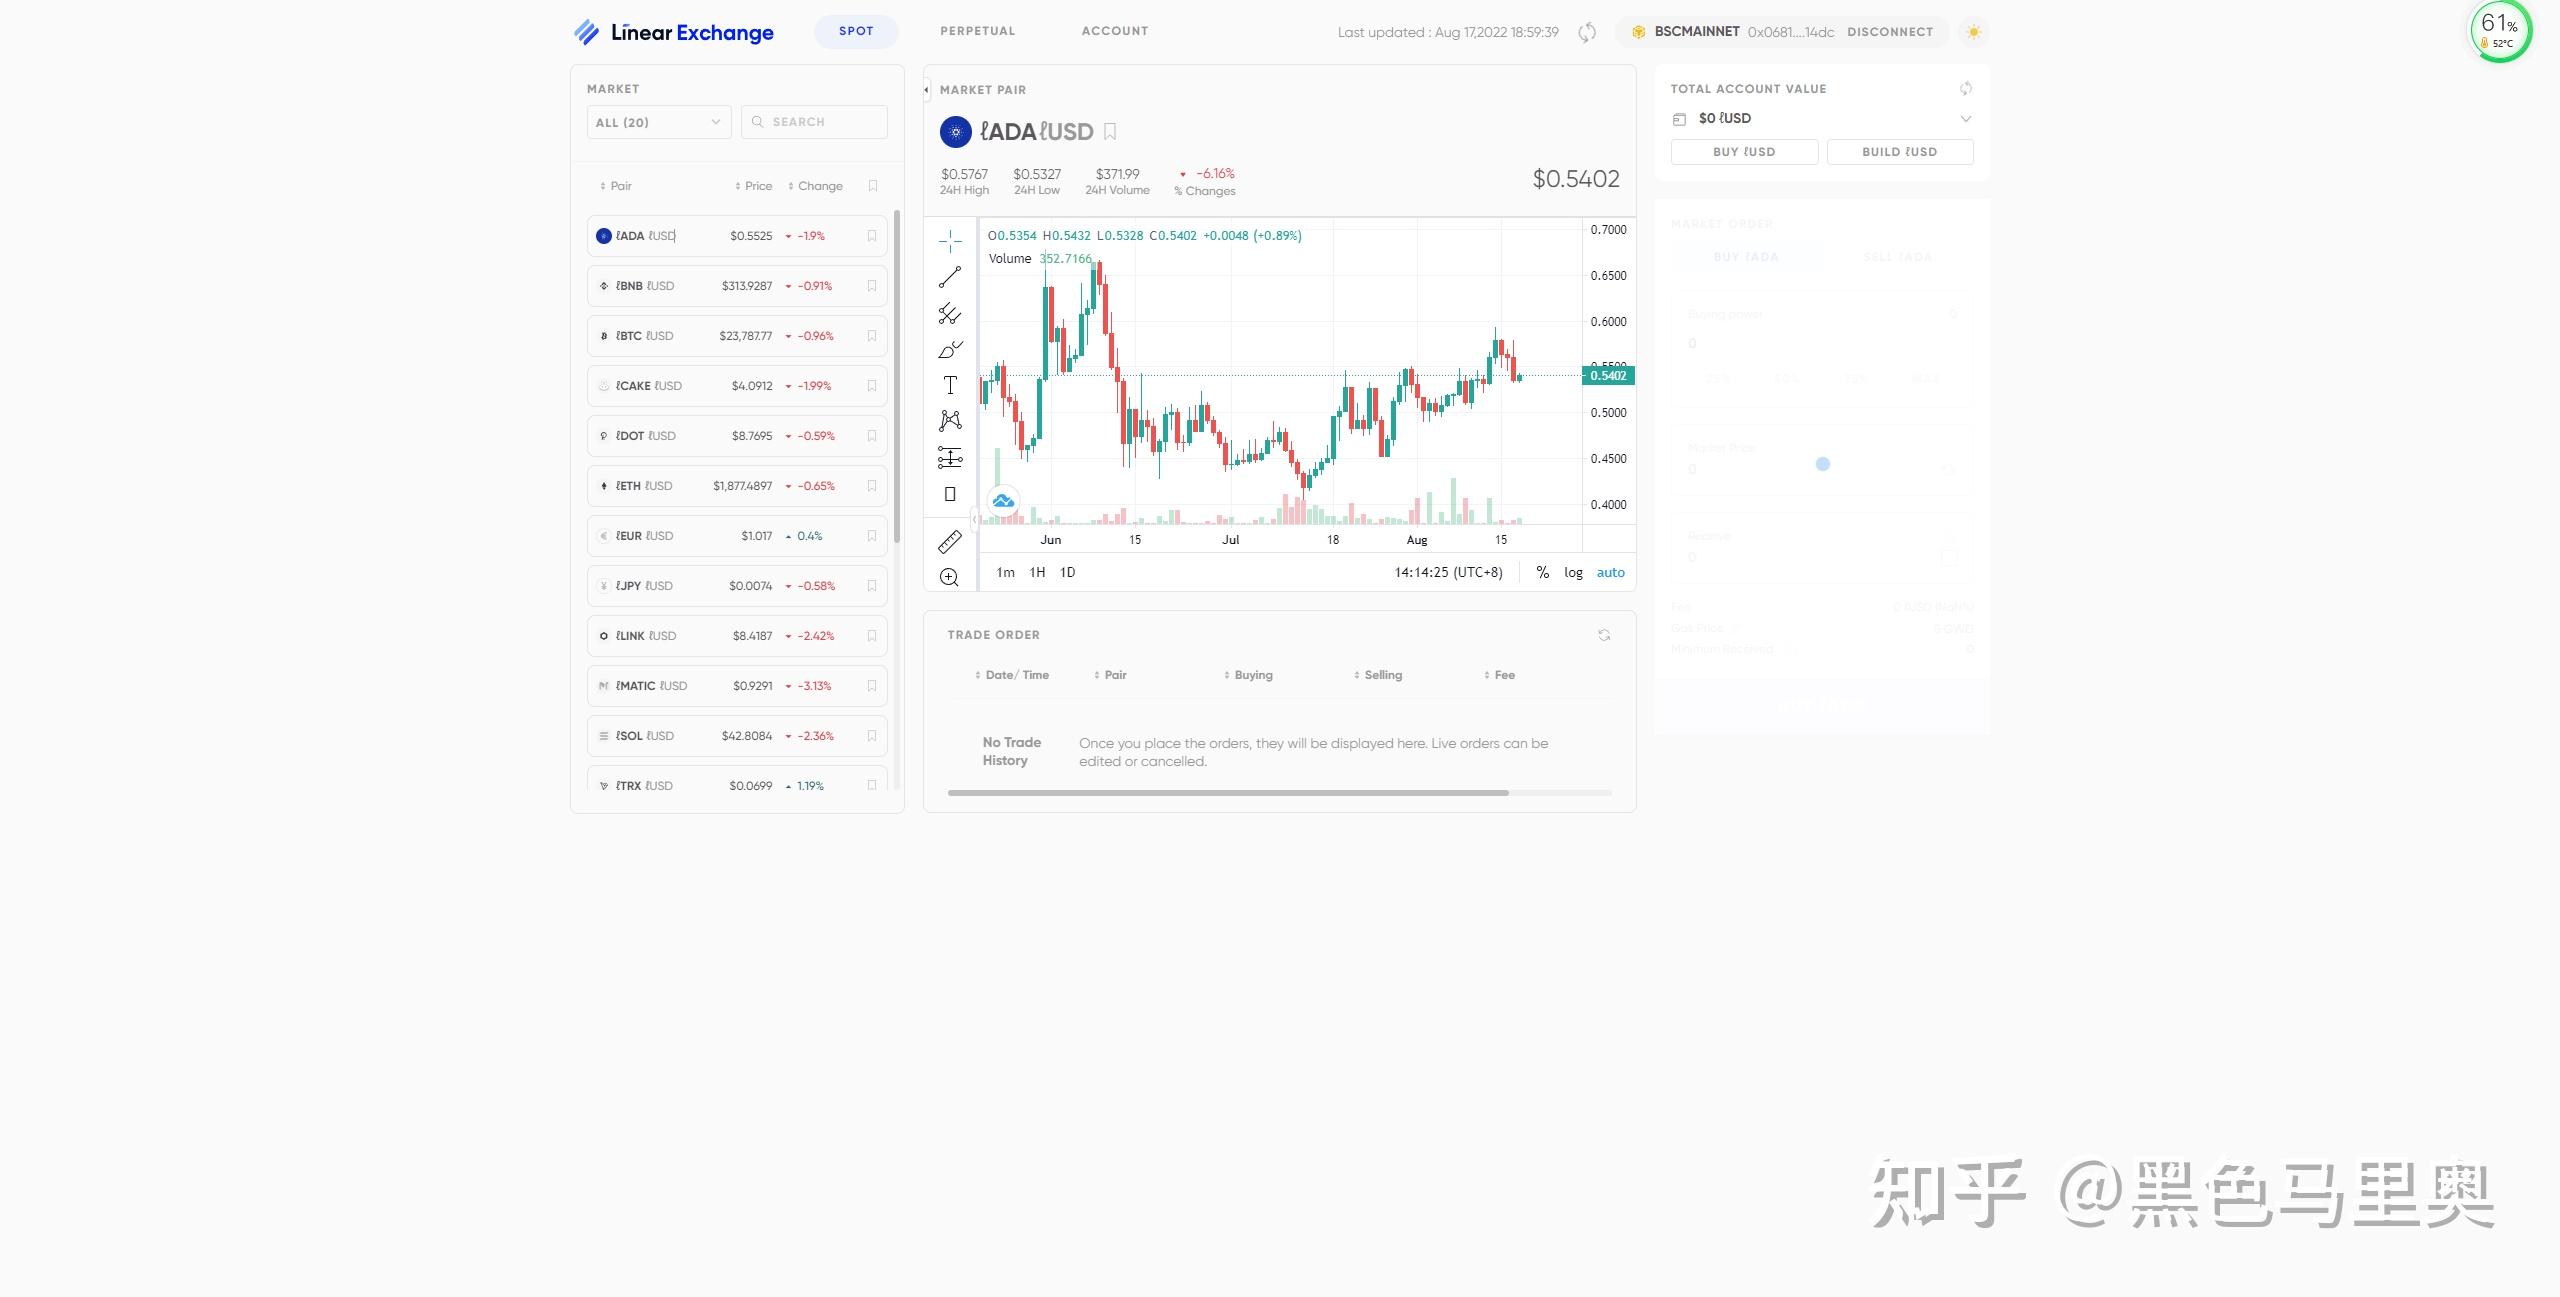
Task: Select the text annotation tool
Action: (x=949, y=385)
